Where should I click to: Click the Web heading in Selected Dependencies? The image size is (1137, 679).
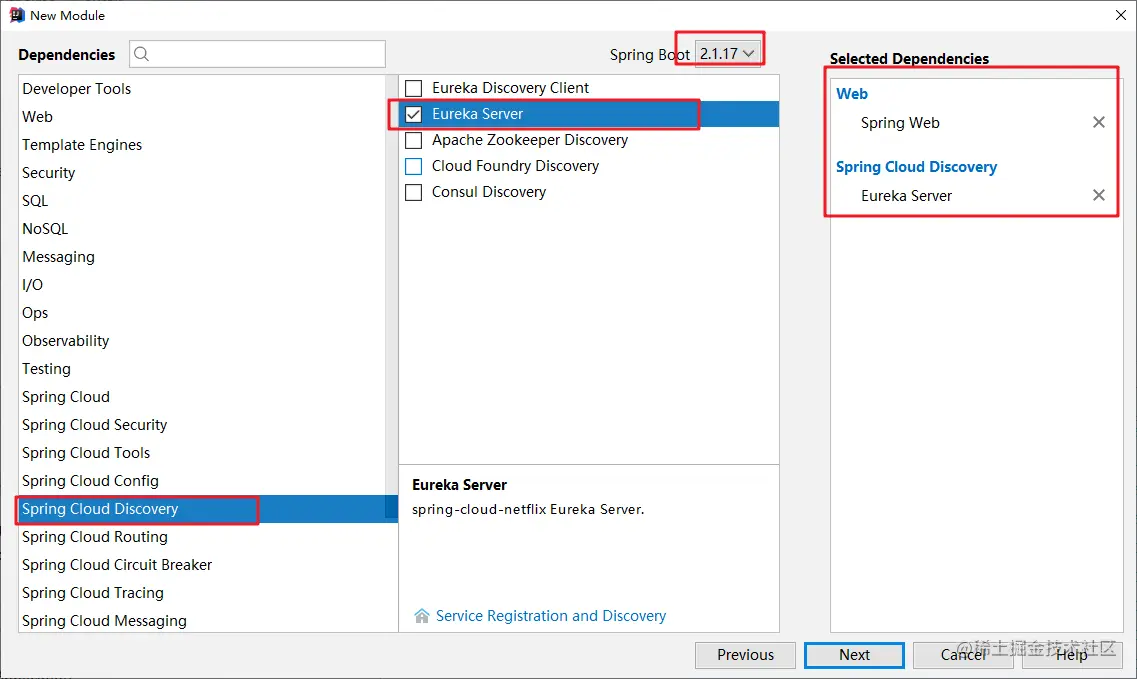(x=851, y=94)
